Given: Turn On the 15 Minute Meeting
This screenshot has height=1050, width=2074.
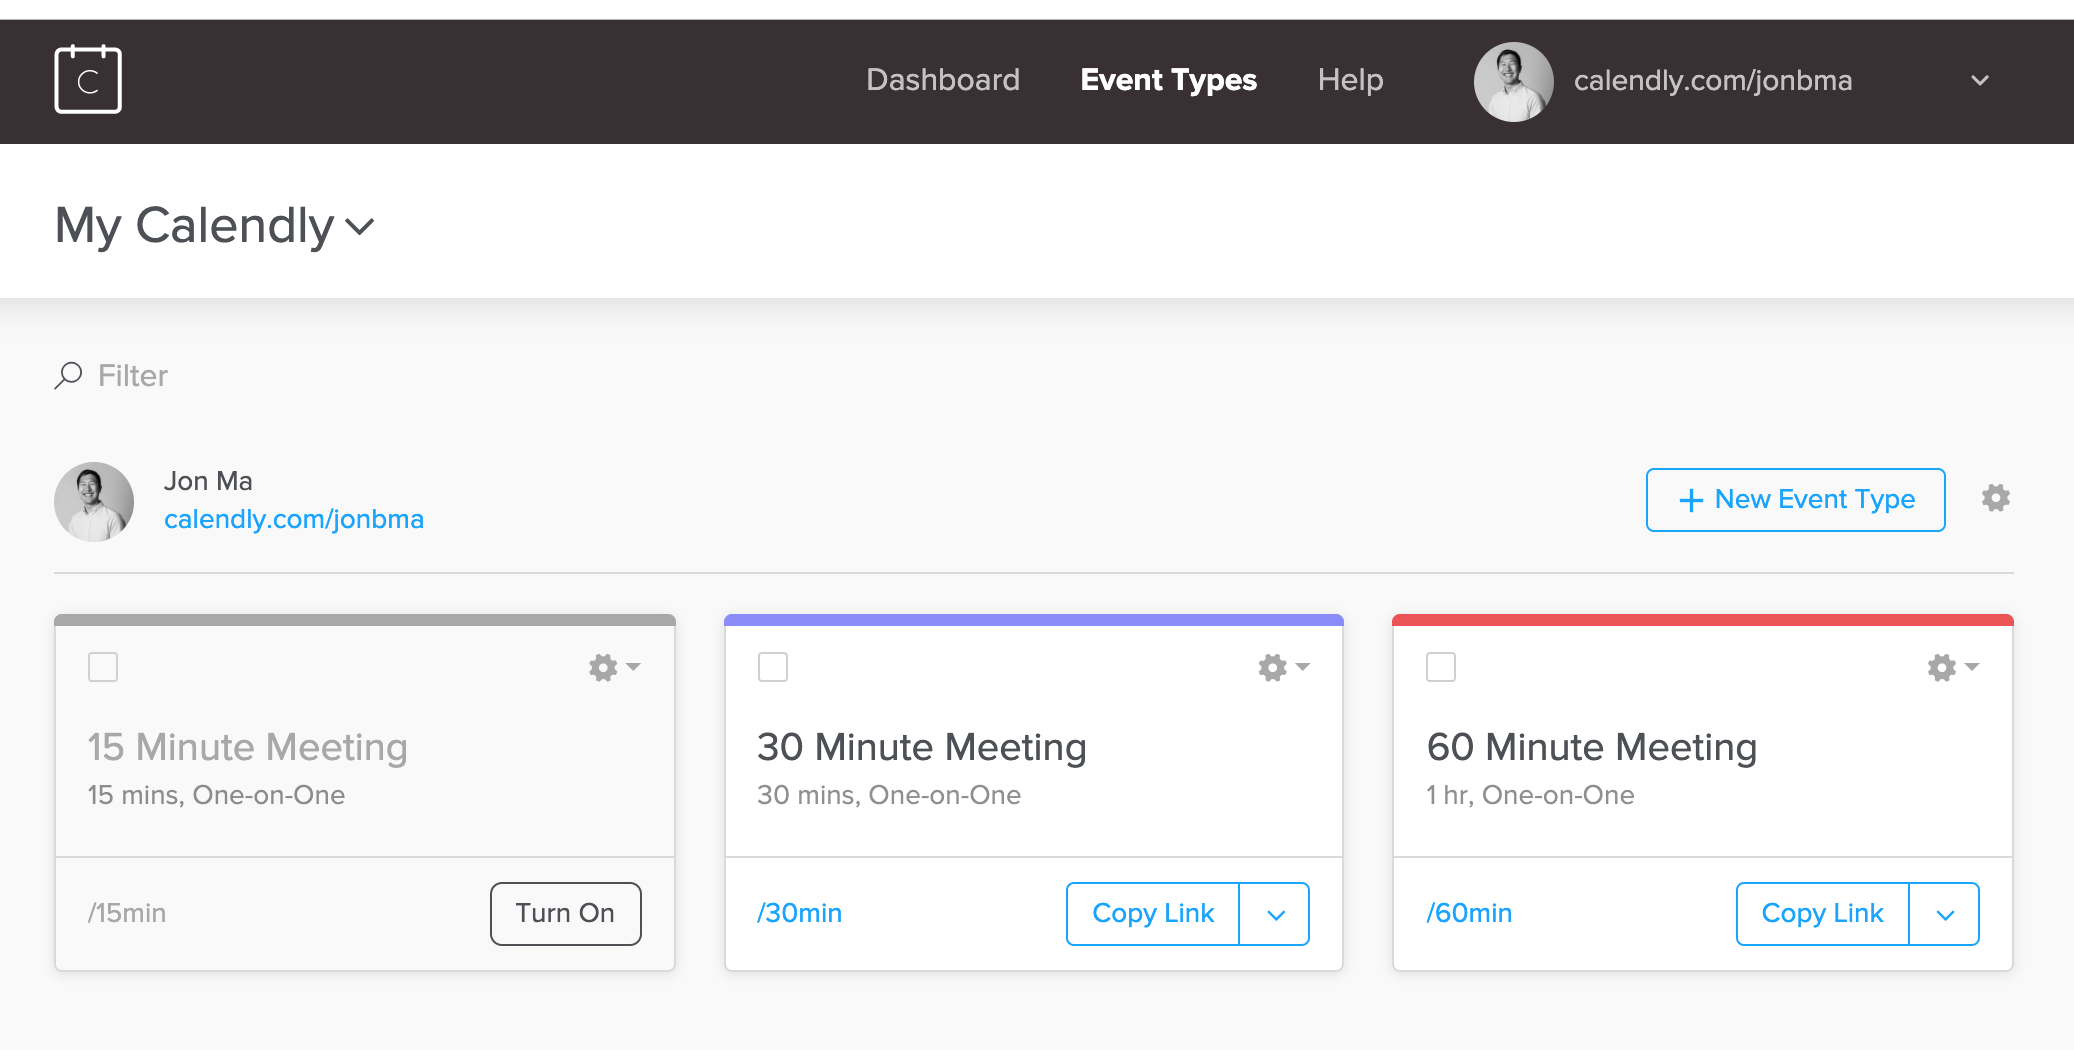Looking at the screenshot, I should [565, 913].
